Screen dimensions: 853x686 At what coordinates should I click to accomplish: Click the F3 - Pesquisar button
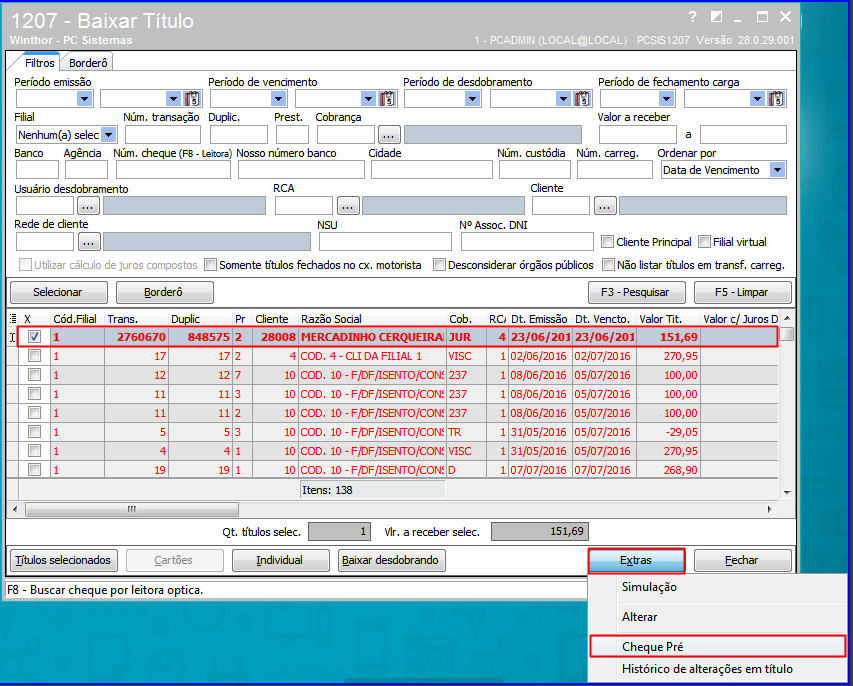point(636,292)
